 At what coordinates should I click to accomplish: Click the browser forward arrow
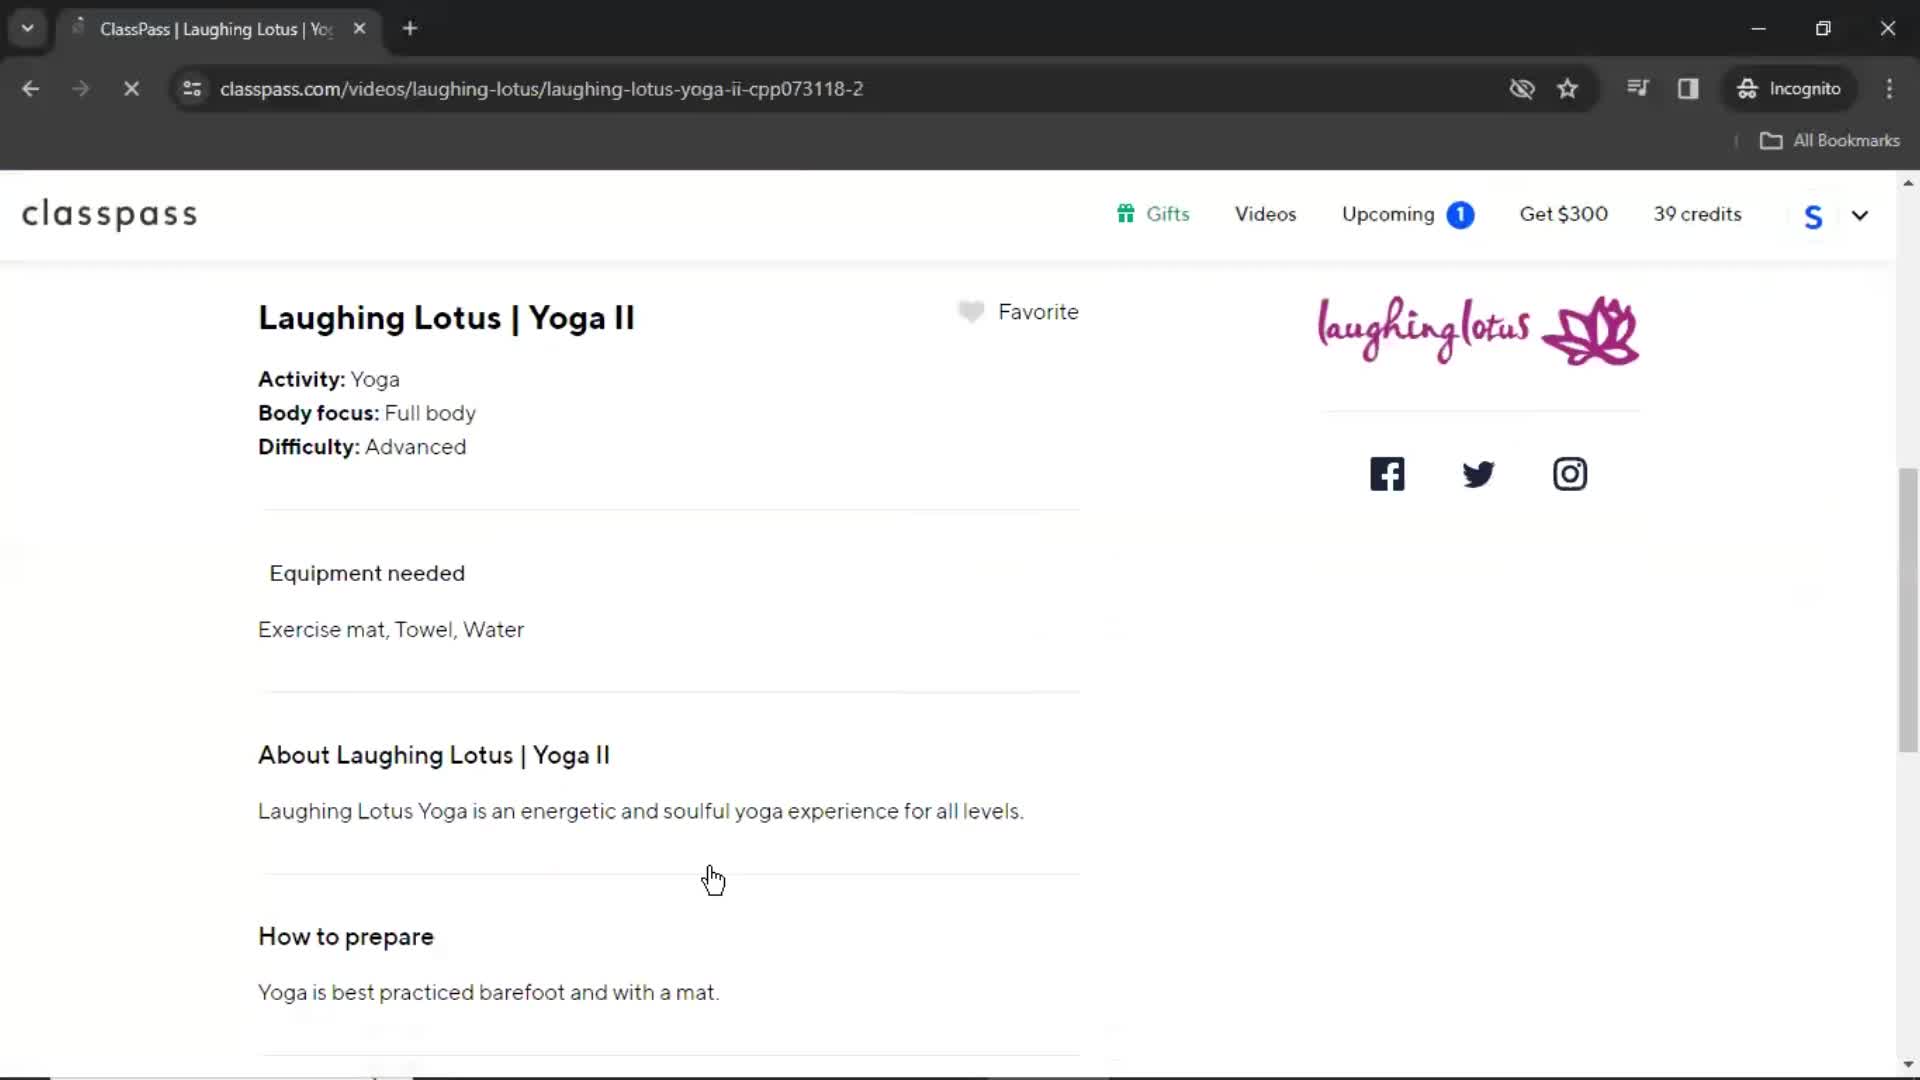(x=81, y=89)
